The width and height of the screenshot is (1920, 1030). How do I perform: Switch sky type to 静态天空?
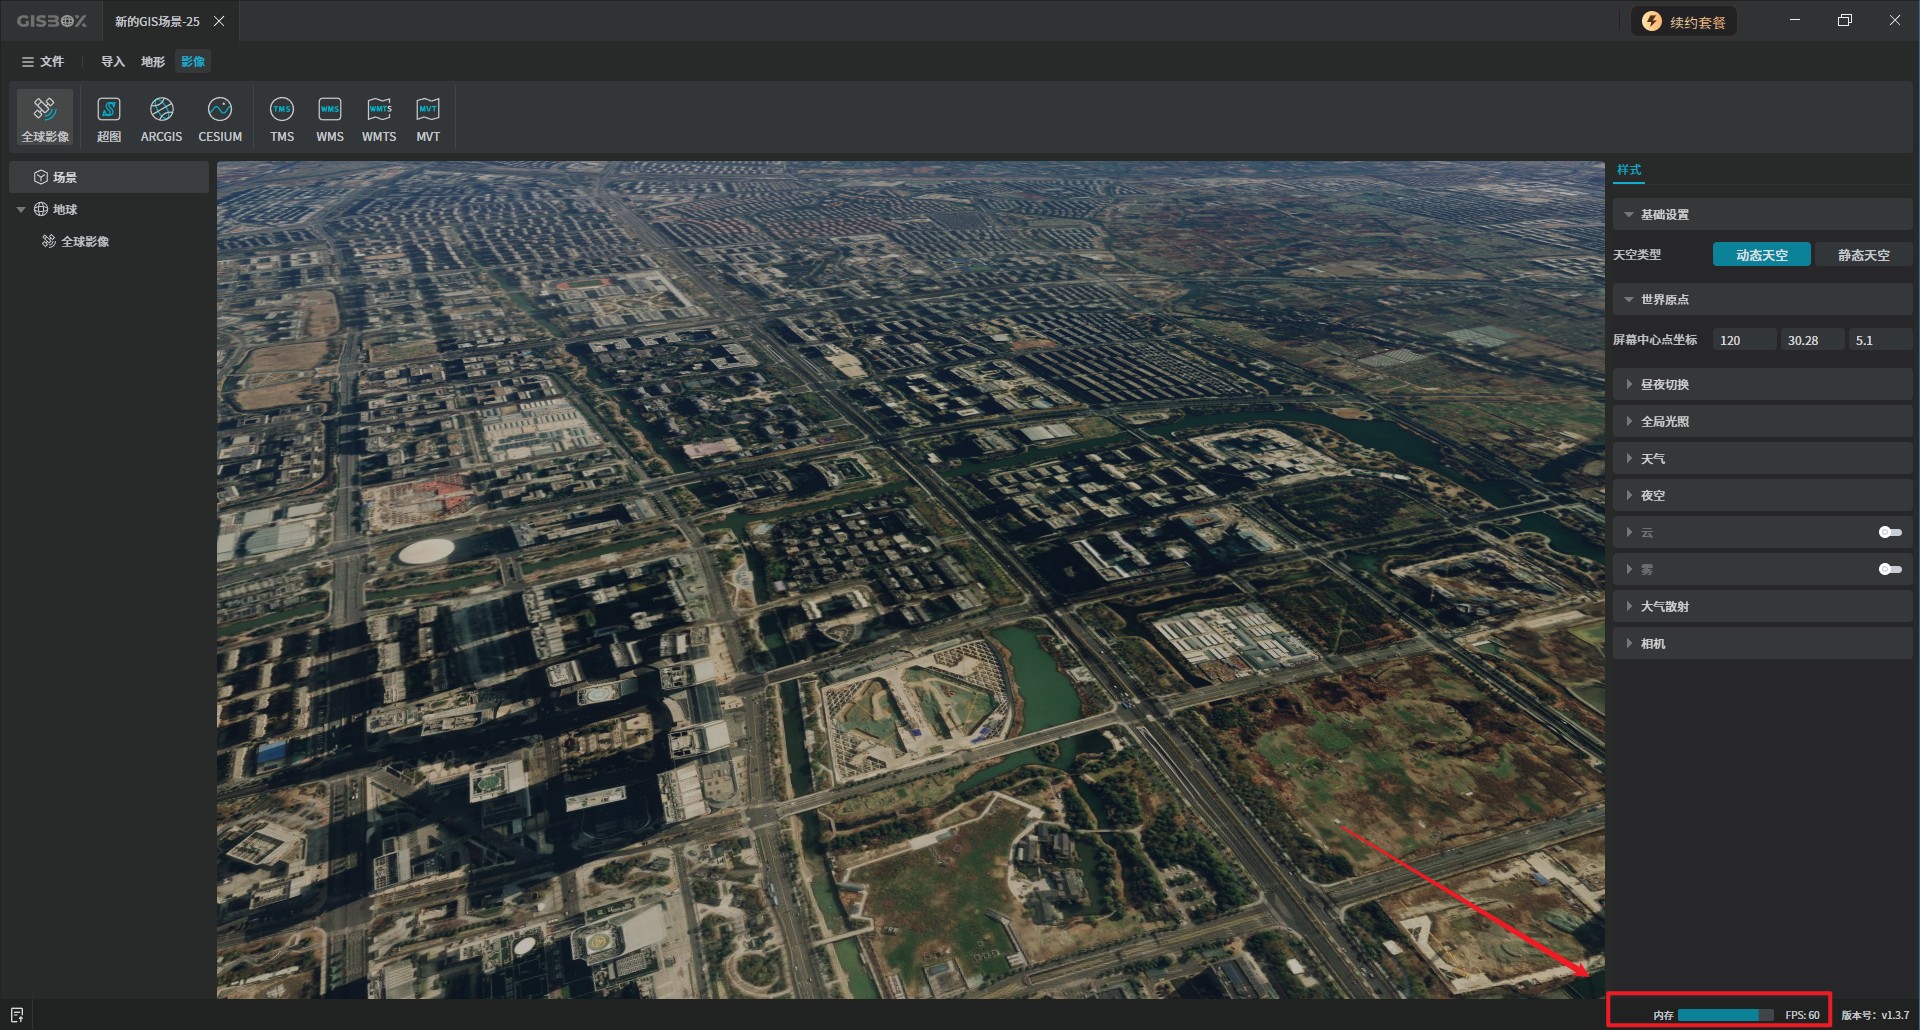pos(1863,255)
